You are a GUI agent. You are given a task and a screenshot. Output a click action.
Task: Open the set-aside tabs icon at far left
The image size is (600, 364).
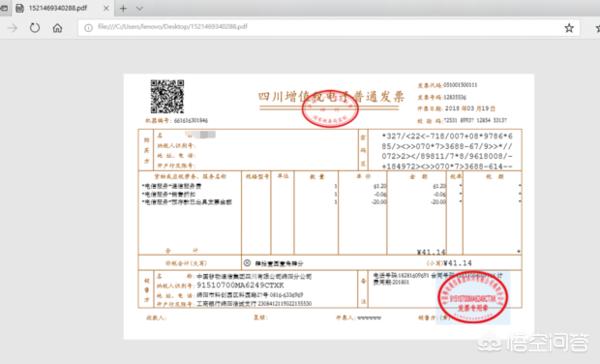pos(3,8)
